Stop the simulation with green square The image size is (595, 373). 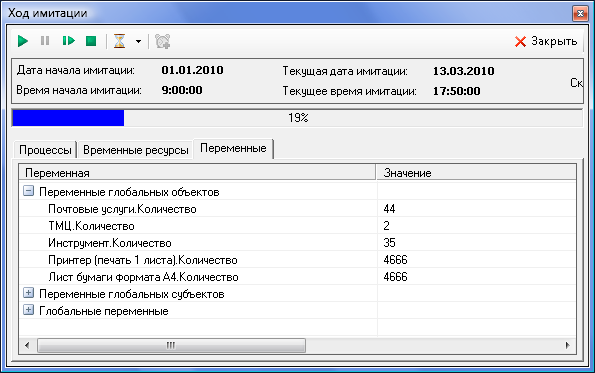click(x=91, y=41)
